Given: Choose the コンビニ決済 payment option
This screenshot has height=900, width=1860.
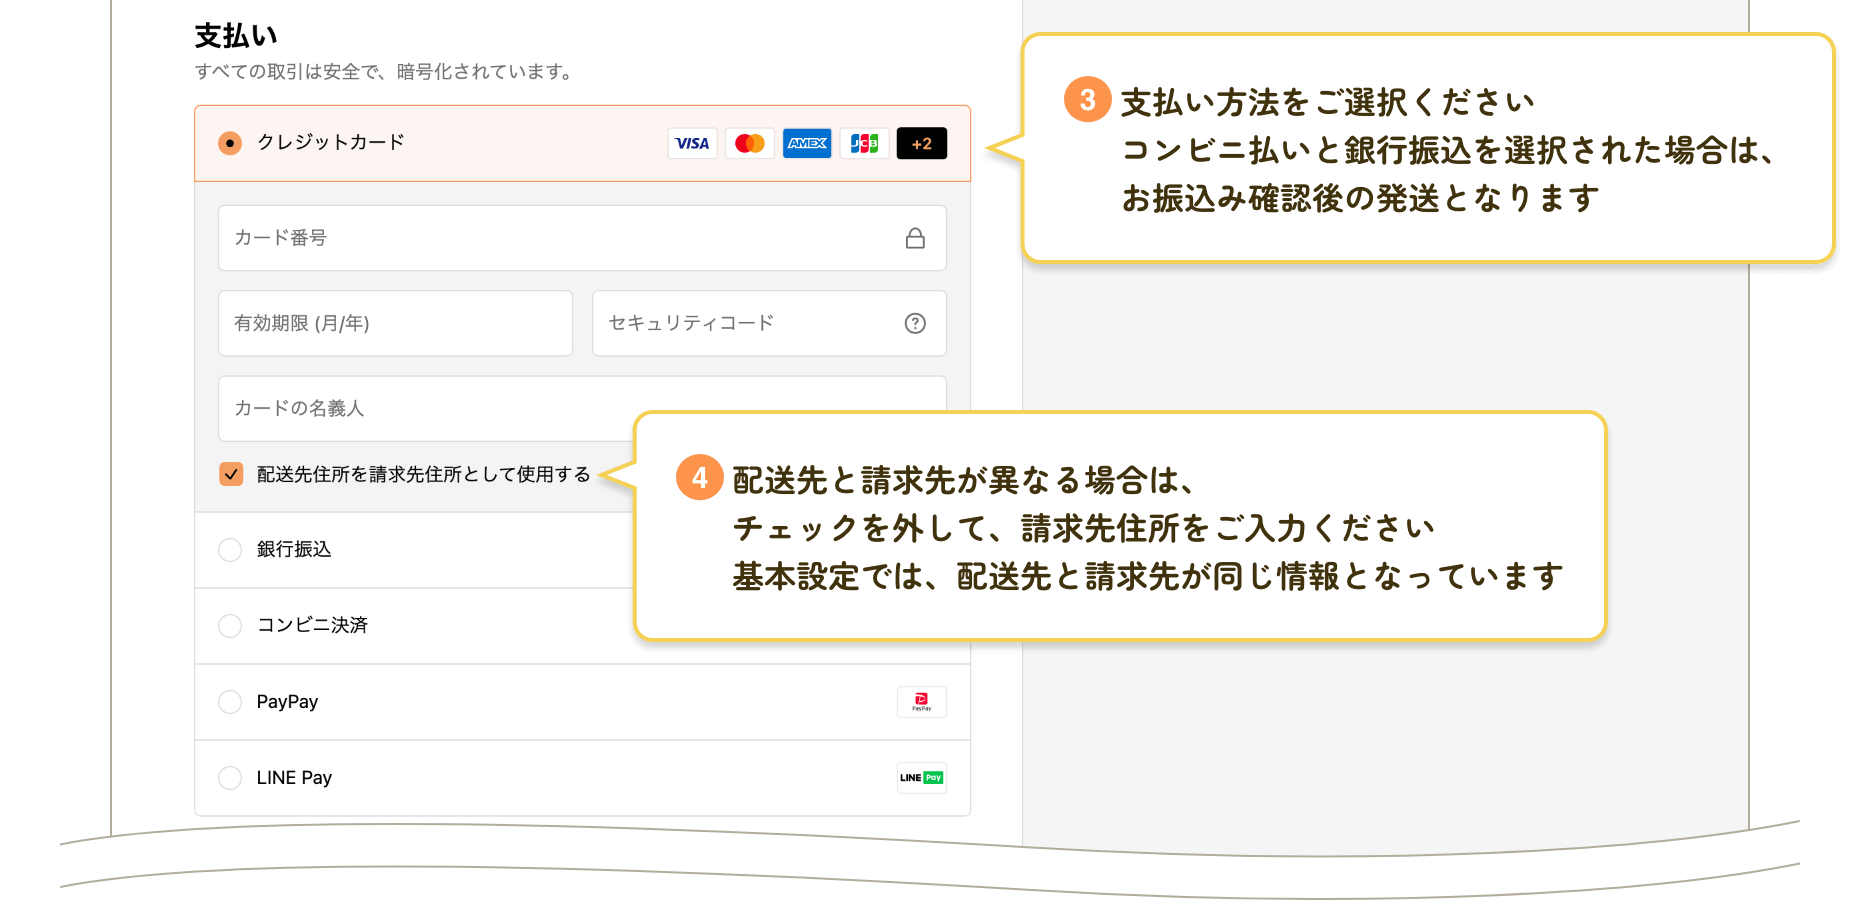Looking at the screenshot, I should [230, 626].
